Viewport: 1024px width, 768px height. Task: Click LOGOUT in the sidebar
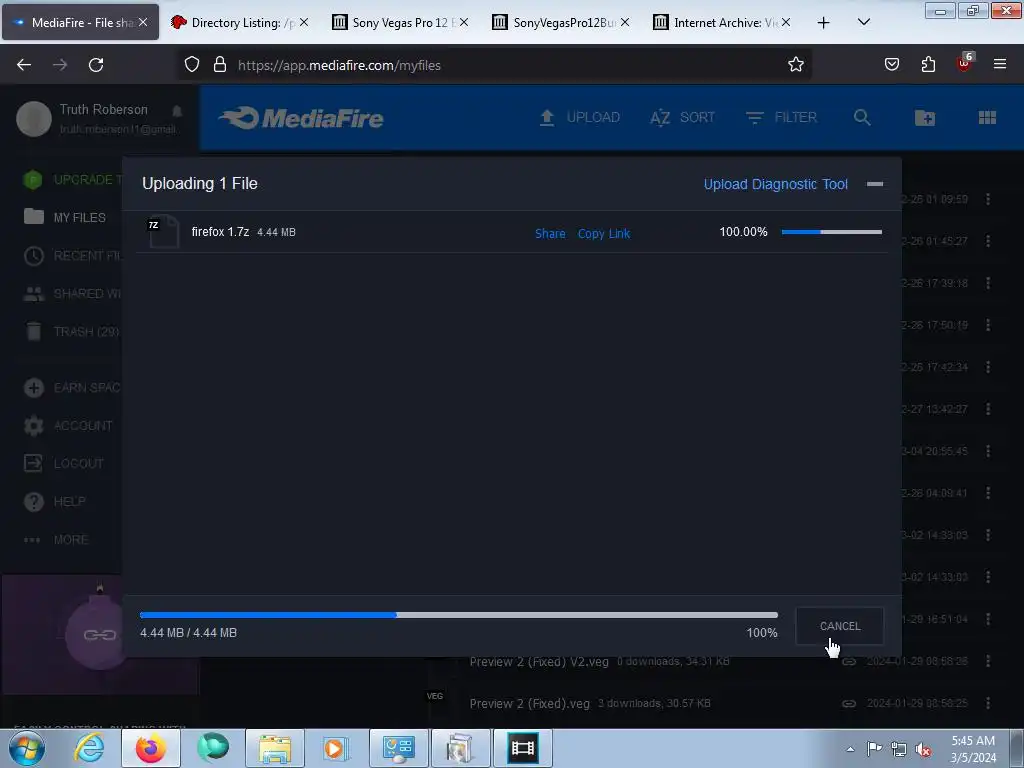click(63, 464)
